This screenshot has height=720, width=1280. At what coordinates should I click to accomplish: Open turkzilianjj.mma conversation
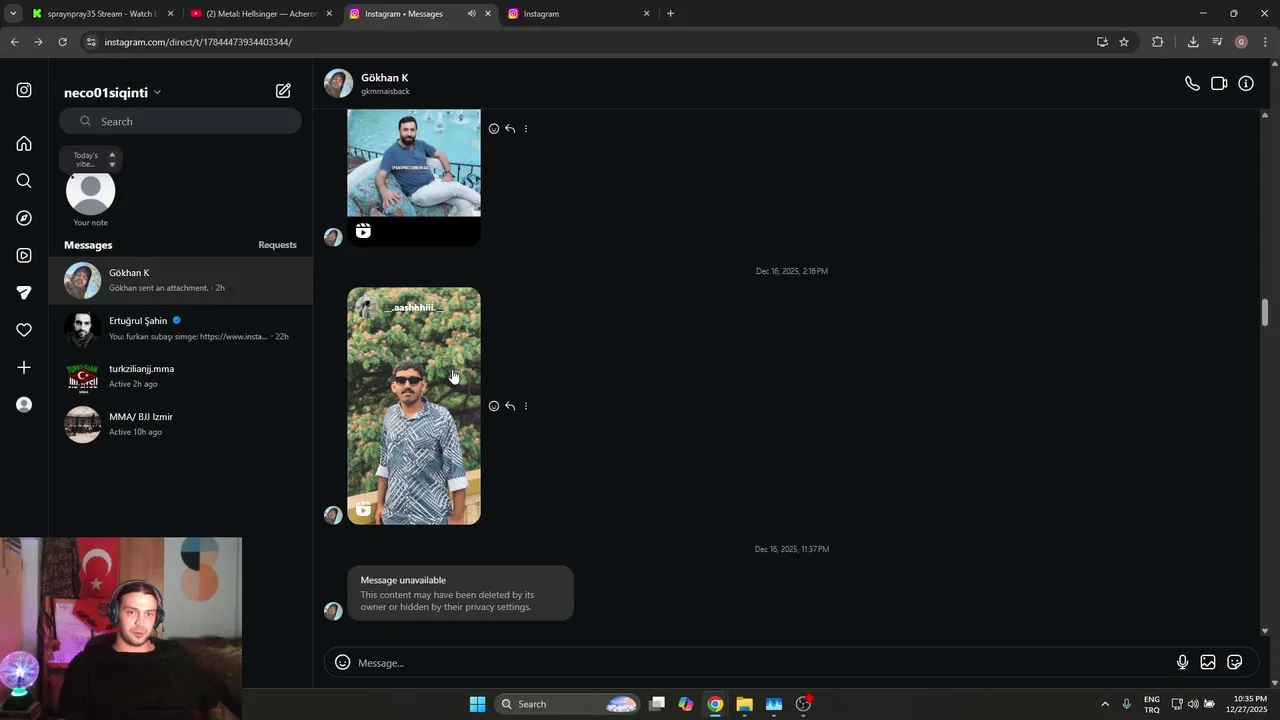[180, 376]
